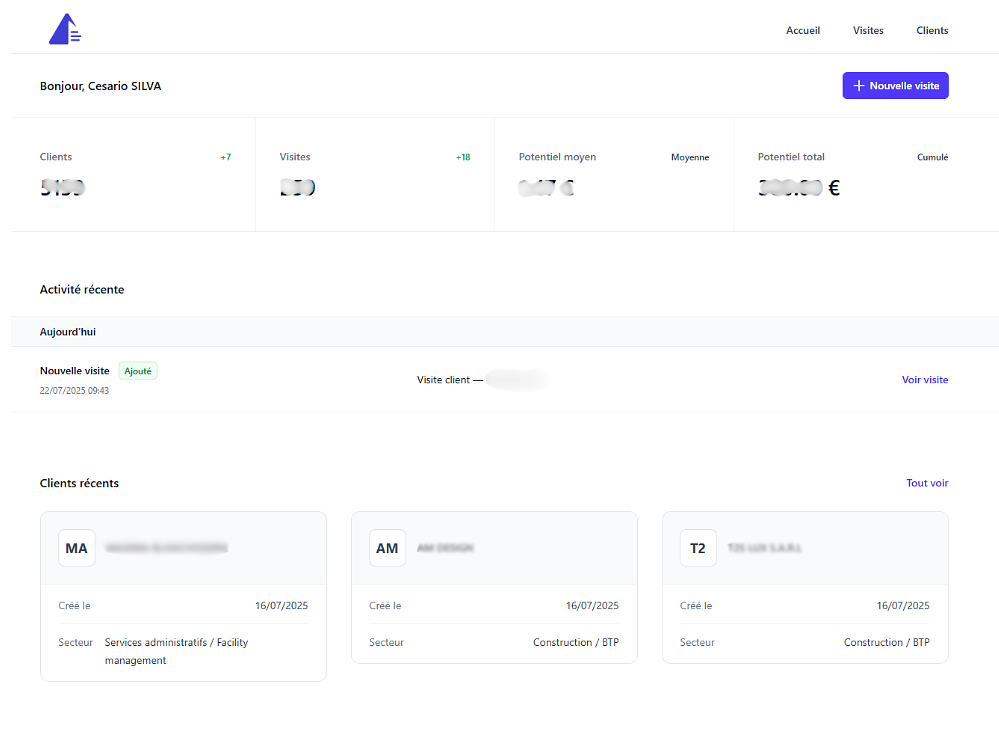Click Tout voir for recent clients

[x=927, y=483]
